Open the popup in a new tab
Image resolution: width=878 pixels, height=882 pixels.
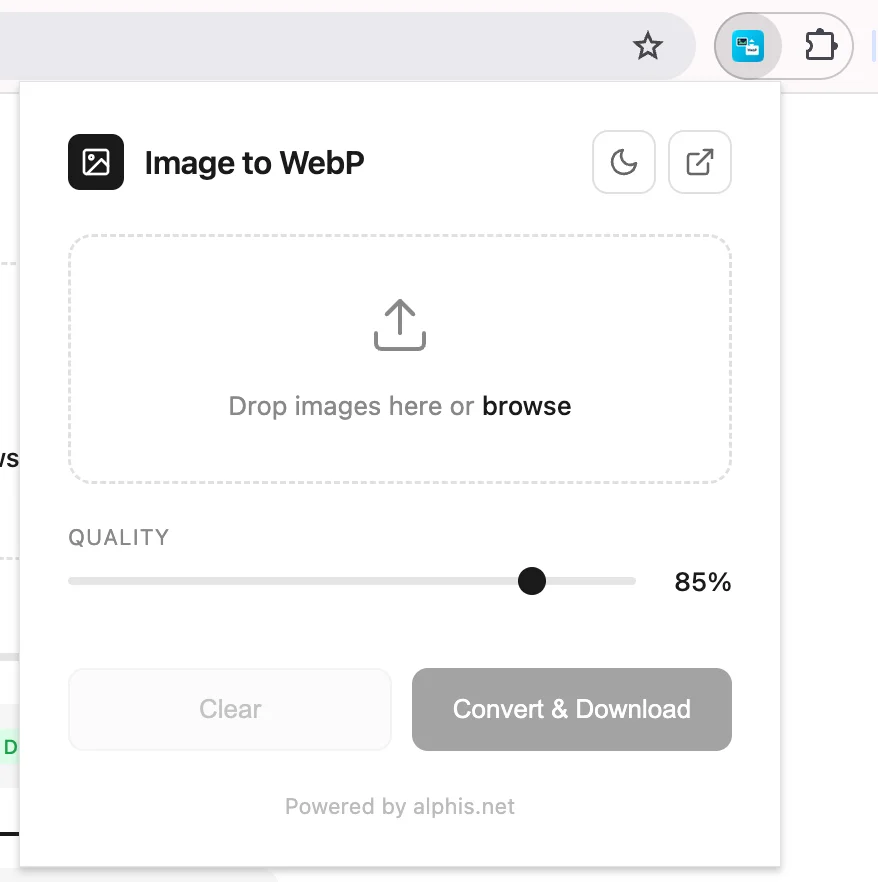[x=700, y=163]
